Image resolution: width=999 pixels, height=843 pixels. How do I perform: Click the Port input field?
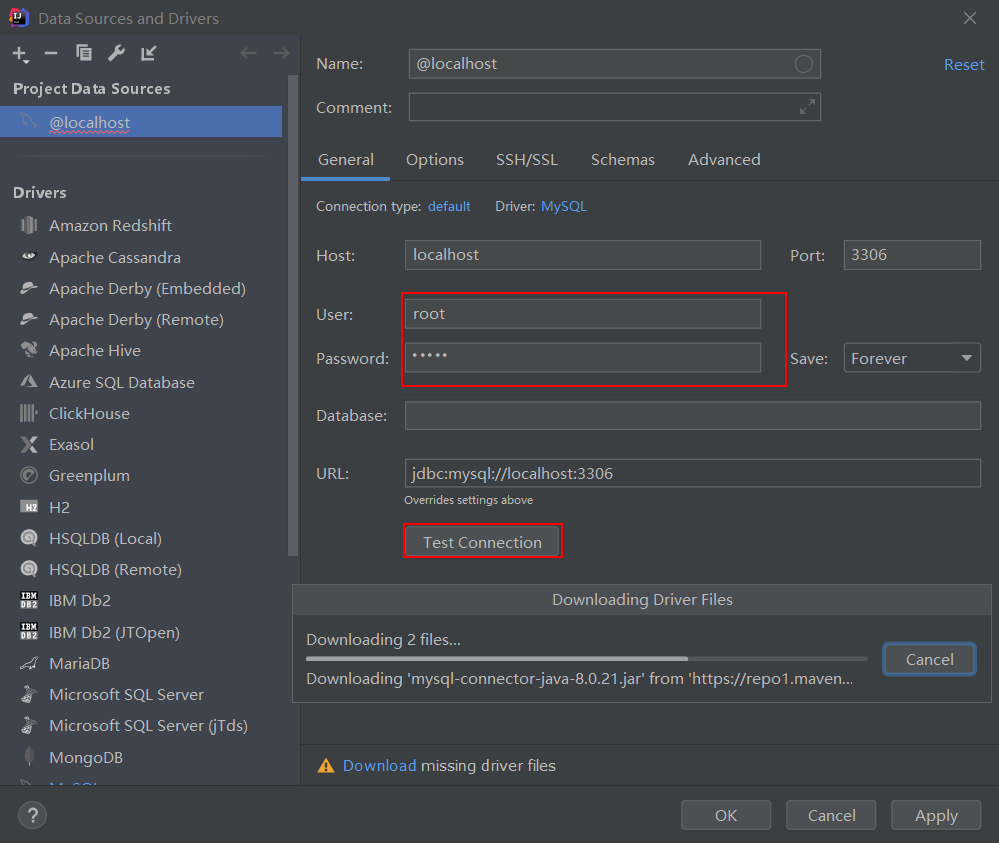912,255
